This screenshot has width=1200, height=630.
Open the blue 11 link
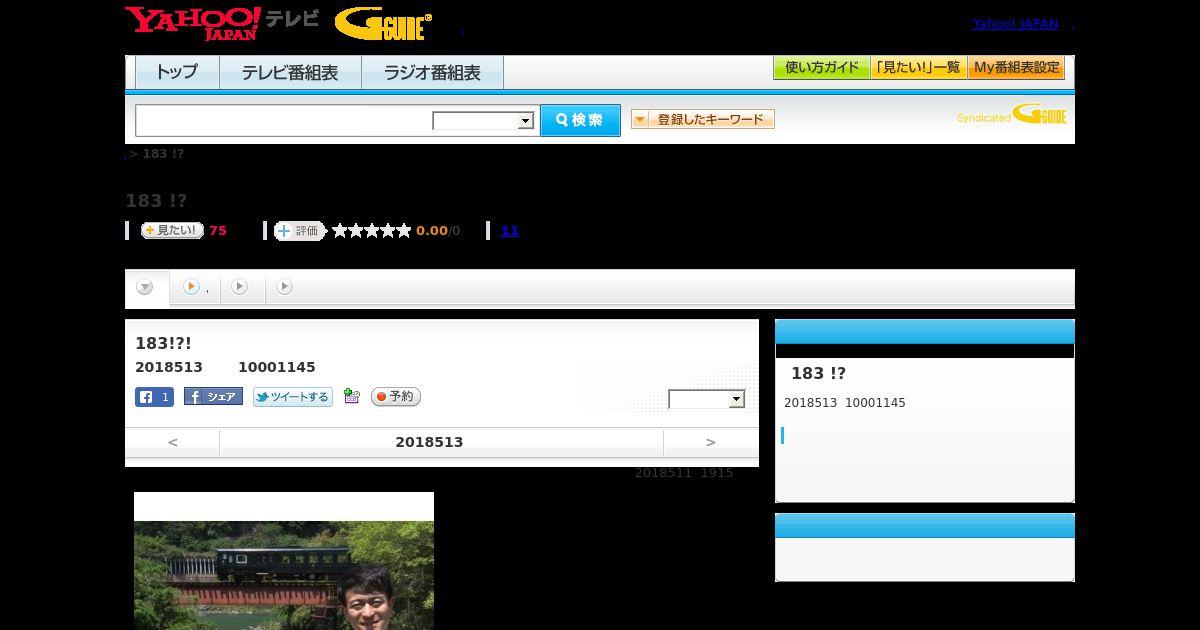coord(510,231)
